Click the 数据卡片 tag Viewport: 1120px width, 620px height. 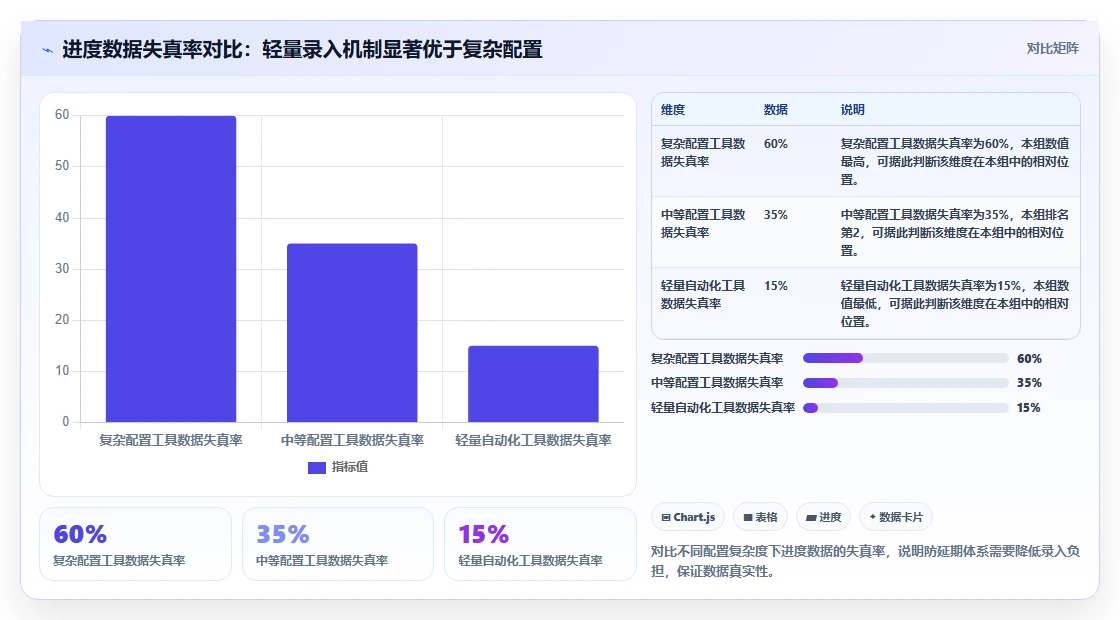(895, 517)
